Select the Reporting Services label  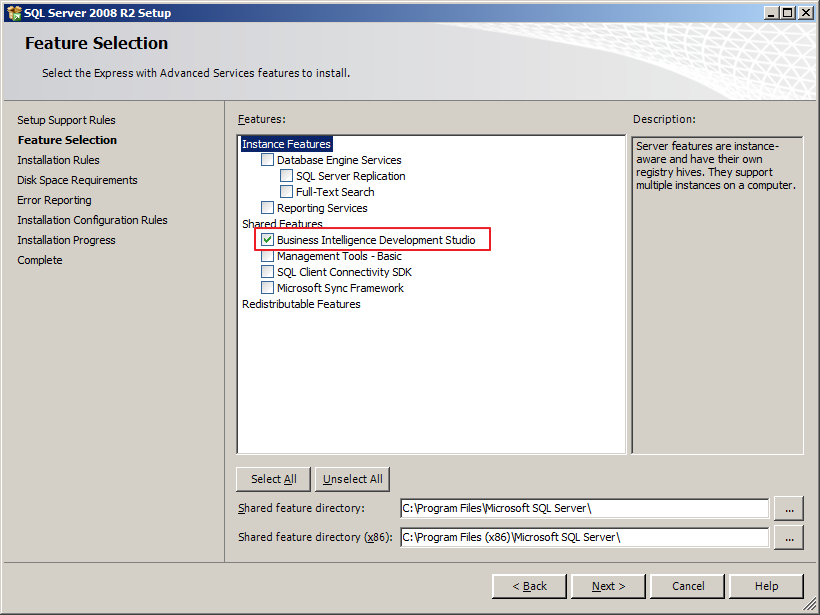[x=322, y=208]
